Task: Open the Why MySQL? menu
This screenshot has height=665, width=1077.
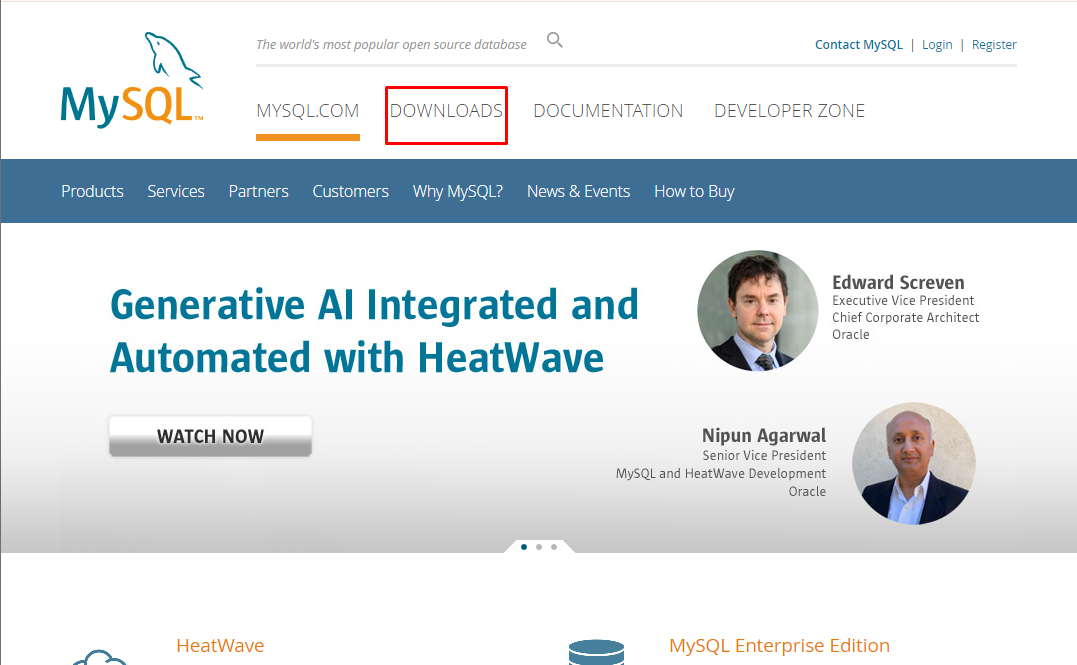Action: pyautogui.click(x=457, y=191)
